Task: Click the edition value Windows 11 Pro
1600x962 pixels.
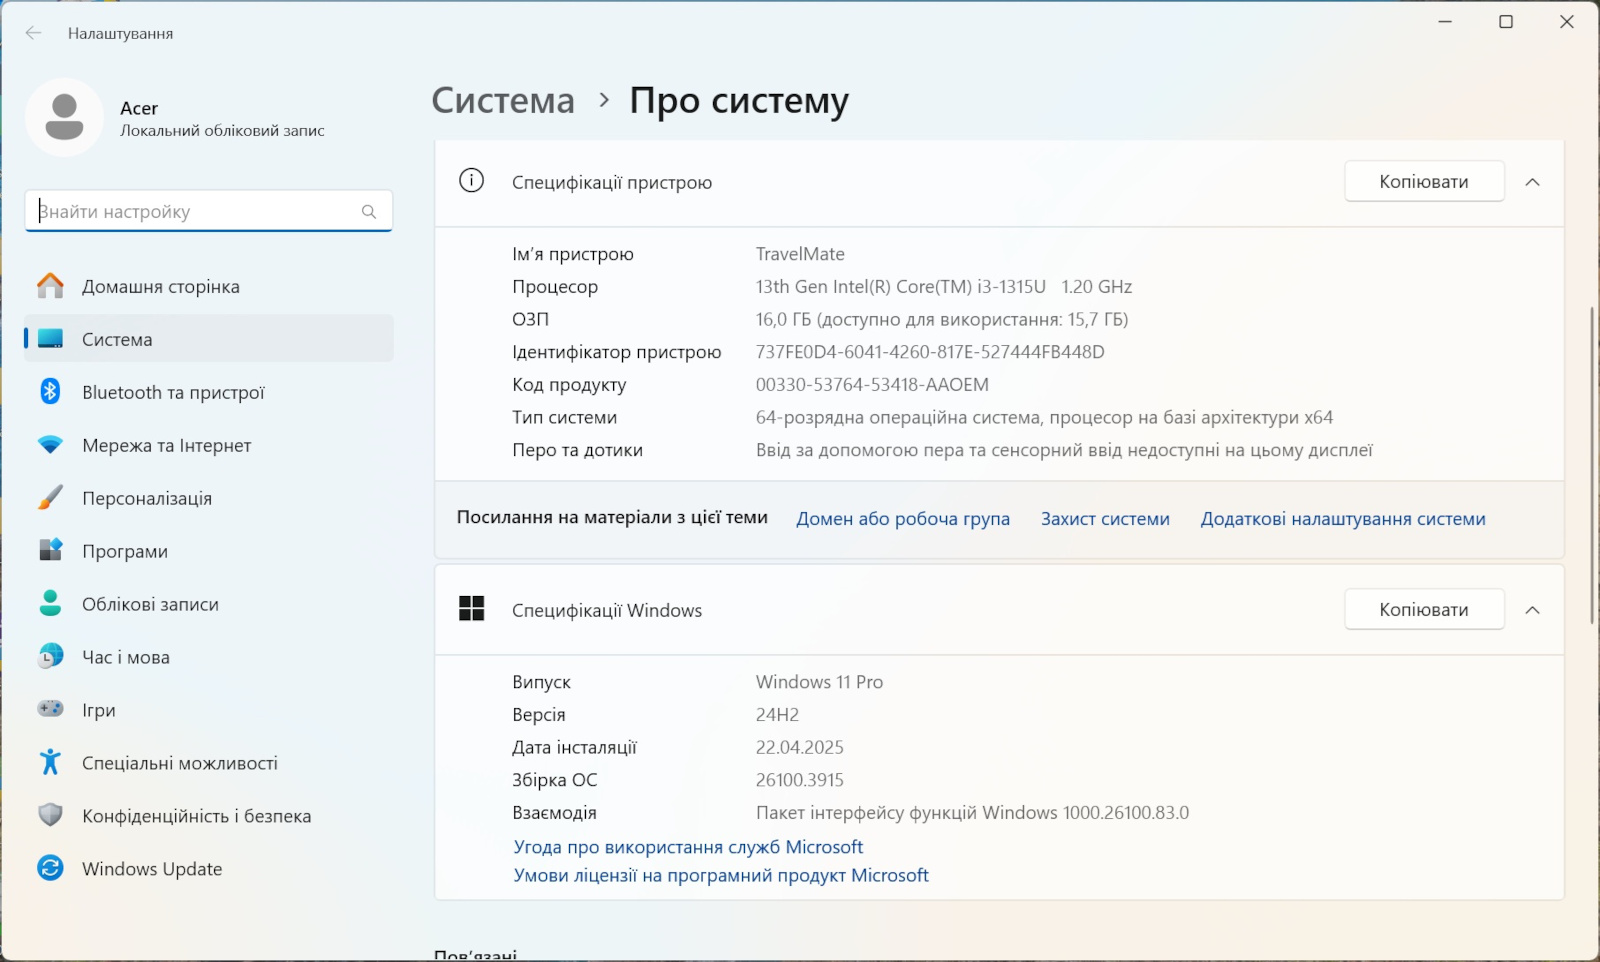Action: click(819, 682)
